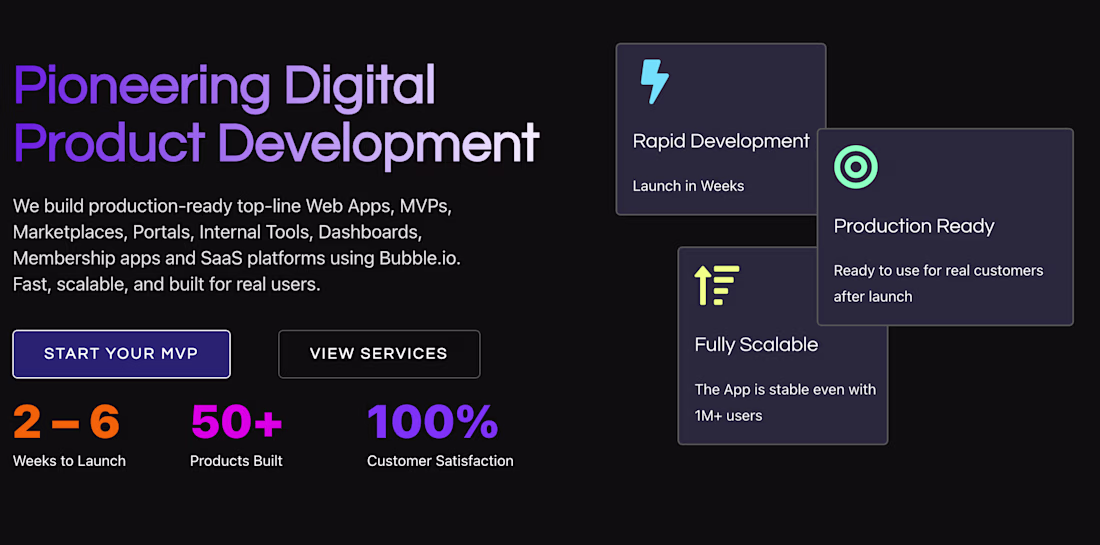The image size is (1100, 545).
Task: Click the magenta 50+ statistic
Action: click(x=236, y=422)
